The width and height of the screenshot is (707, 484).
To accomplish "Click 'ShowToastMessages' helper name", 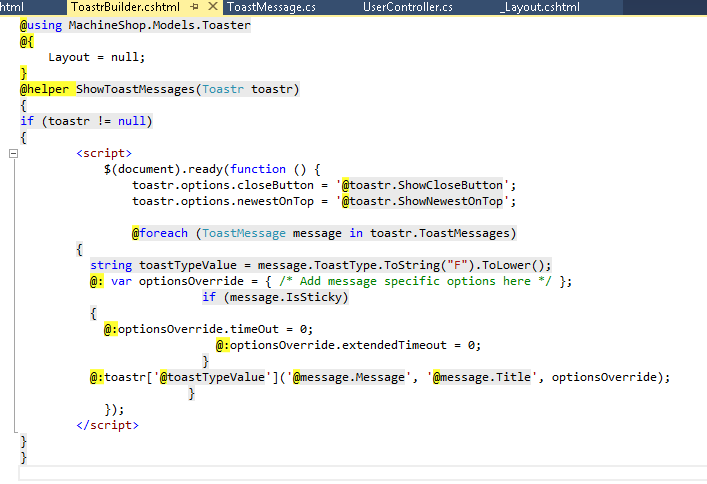I will pyautogui.click(x=135, y=89).
